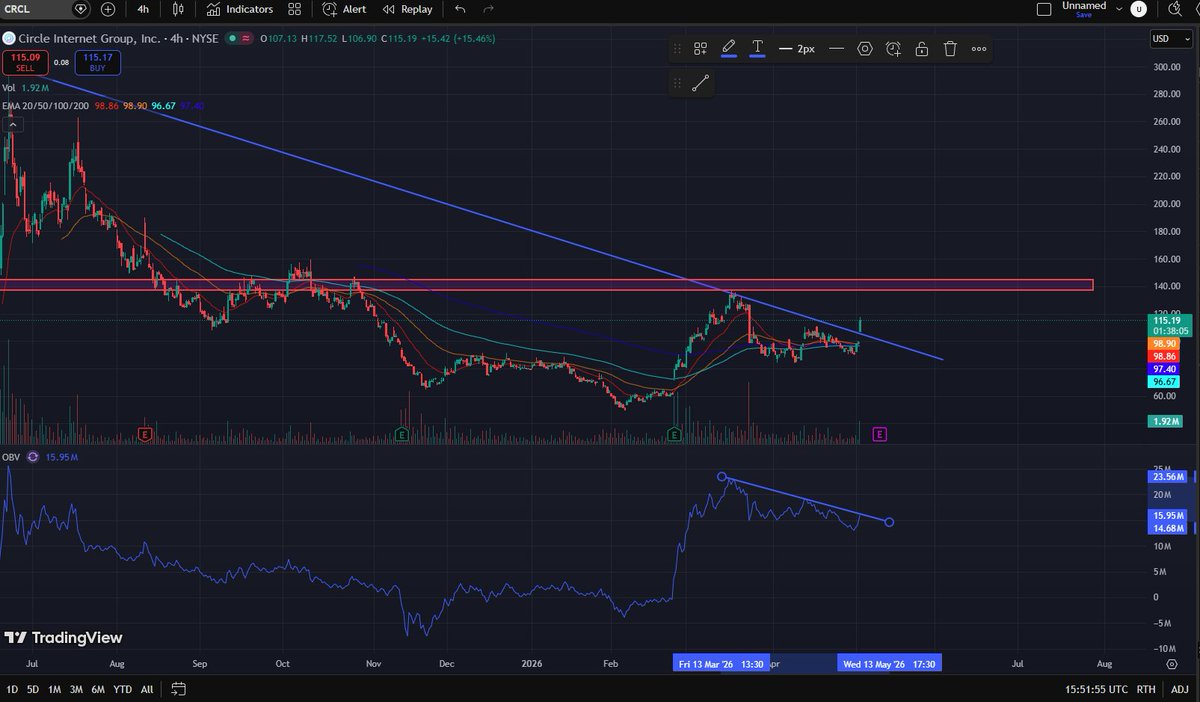
Task: Open the 15:51:55 UTC timezone menu
Action: 1098,689
